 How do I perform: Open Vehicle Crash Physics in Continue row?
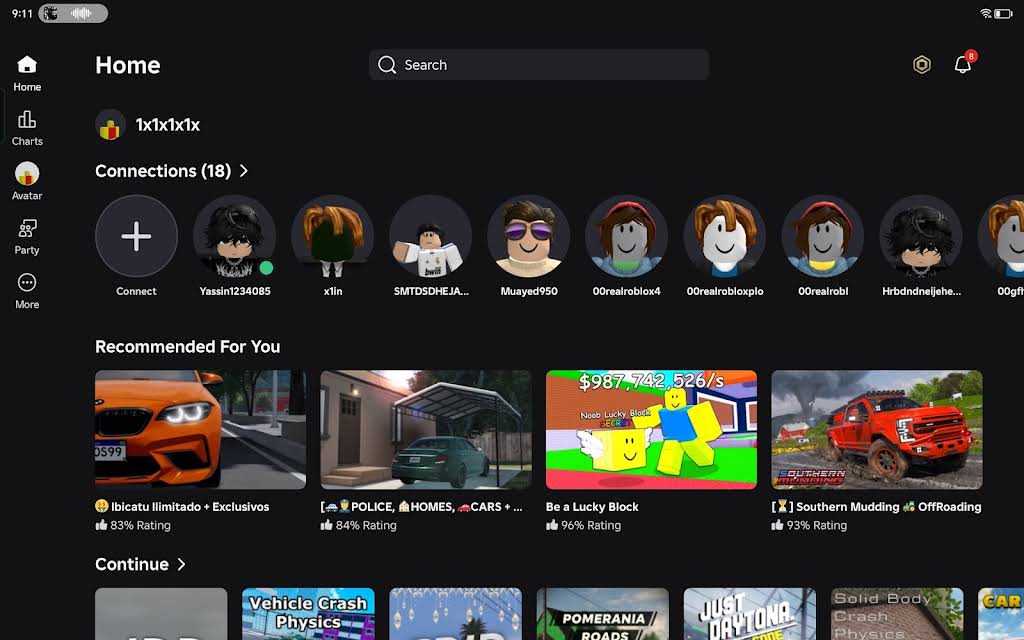[x=308, y=614]
